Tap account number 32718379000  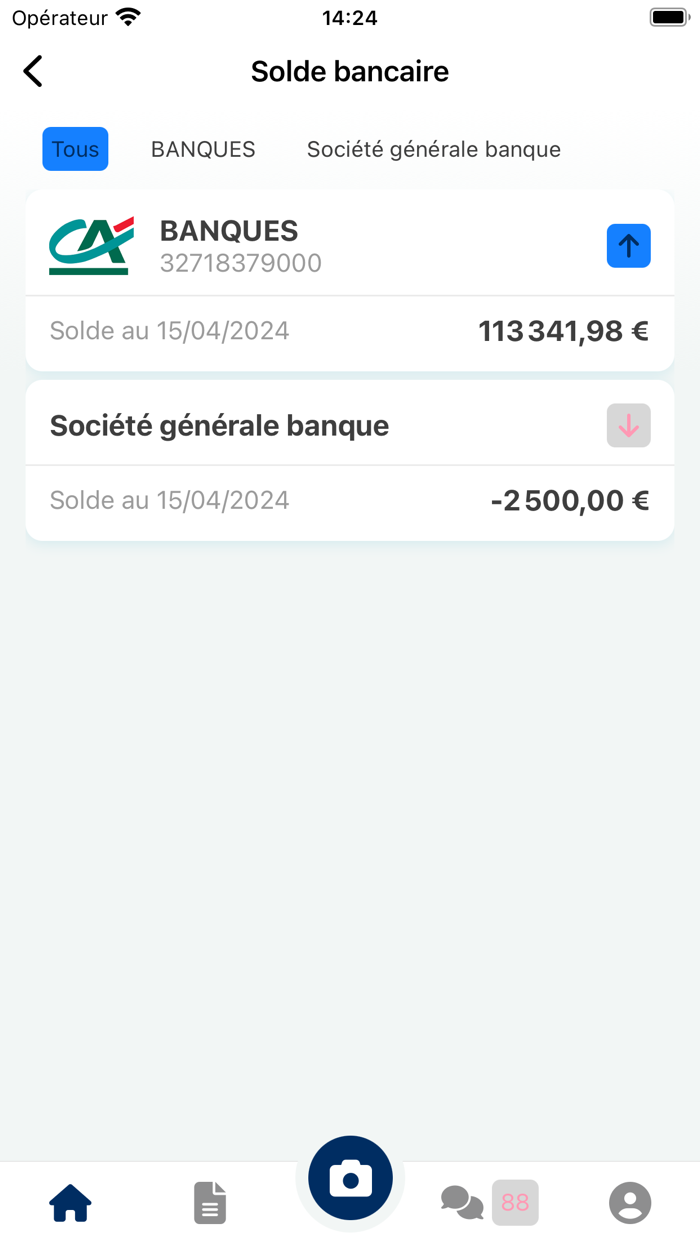pyautogui.click(x=241, y=263)
